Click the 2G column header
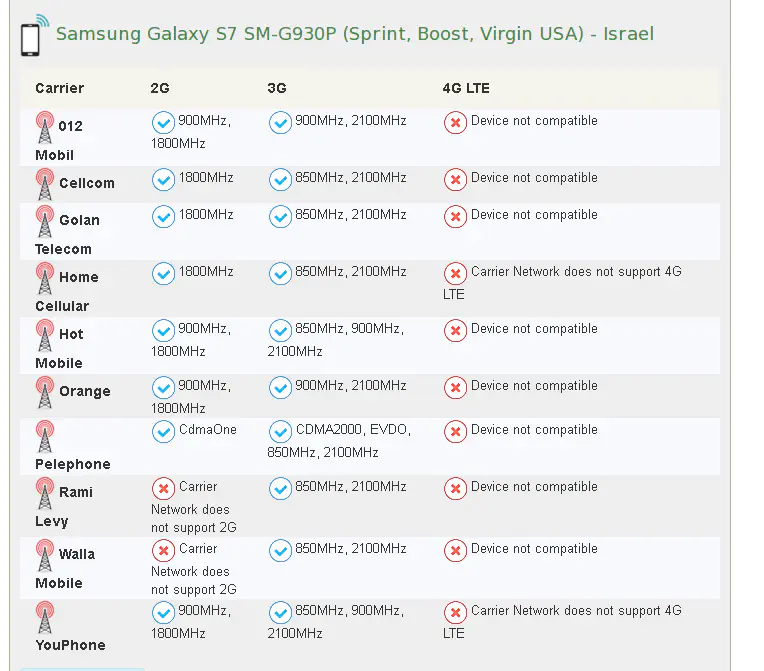764x671 pixels. [x=160, y=88]
